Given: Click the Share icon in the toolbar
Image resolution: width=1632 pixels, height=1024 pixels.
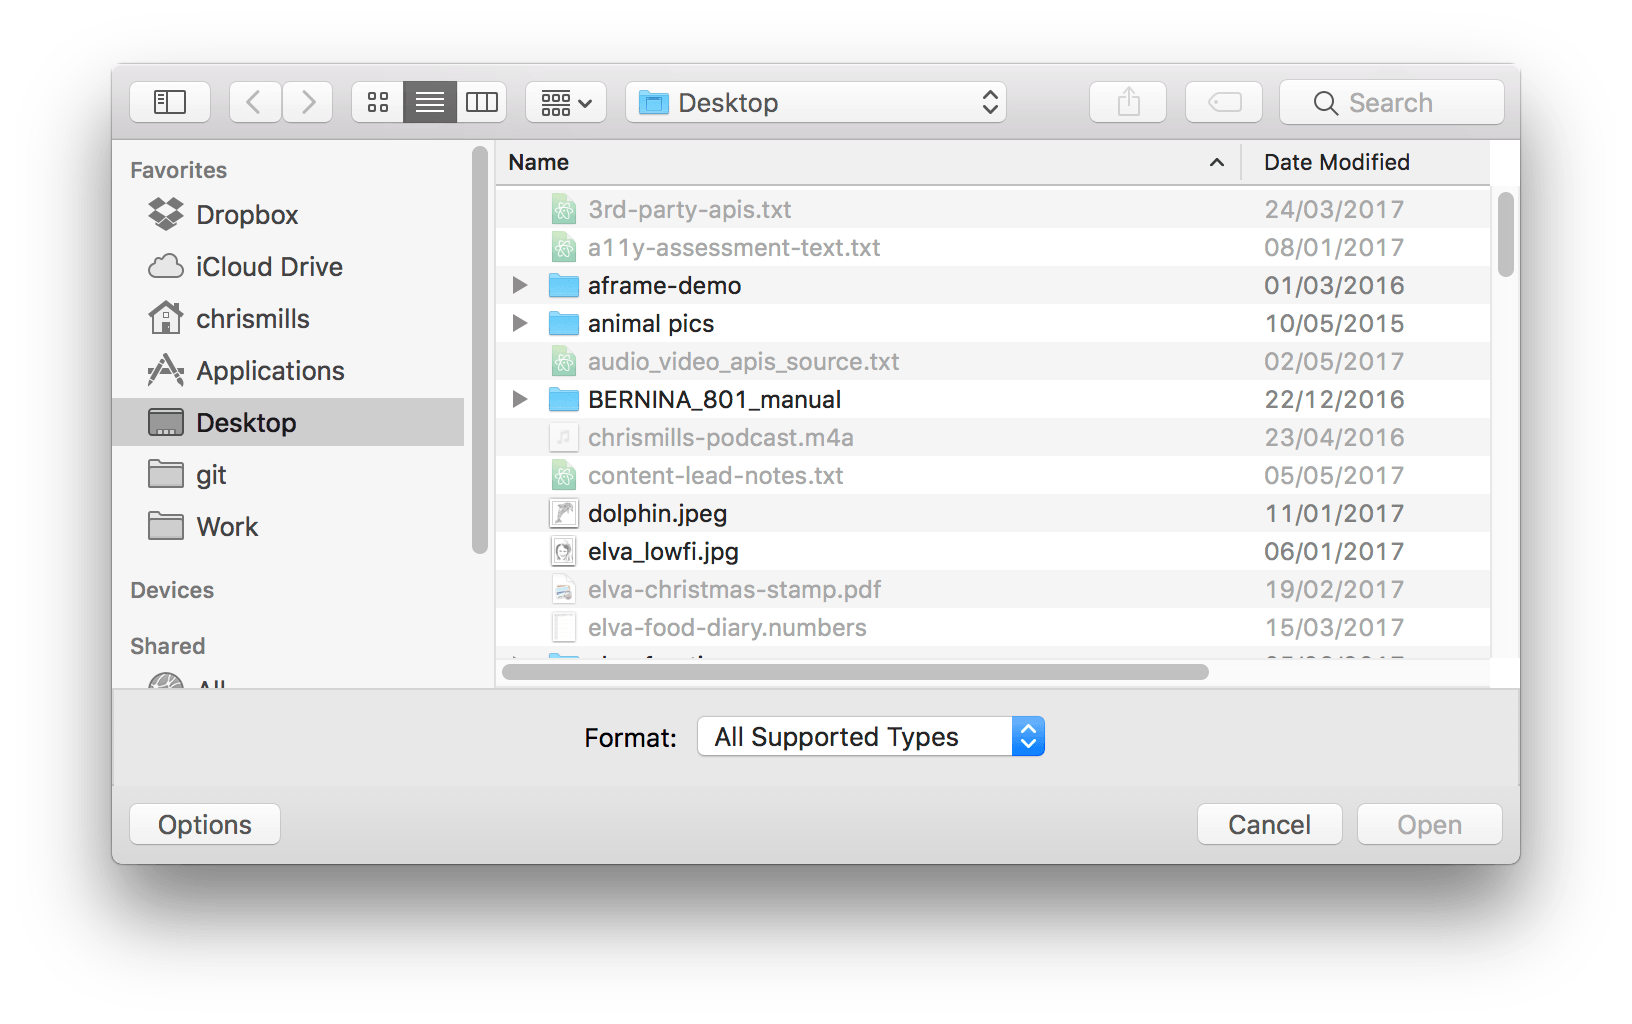Looking at the screenshot, I should click(x=1128, y=101).
